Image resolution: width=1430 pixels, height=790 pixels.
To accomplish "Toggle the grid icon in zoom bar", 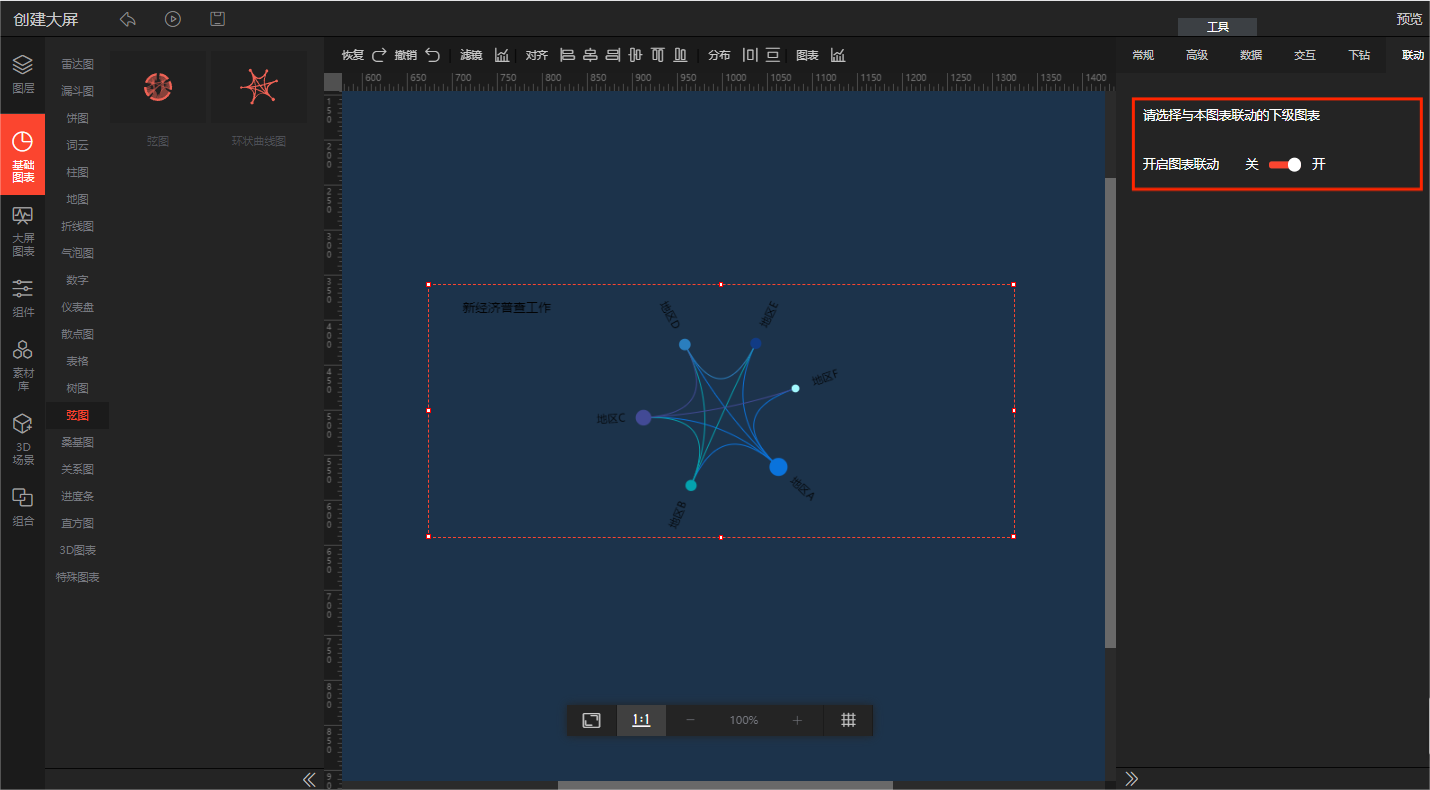I will coord(848,720).
